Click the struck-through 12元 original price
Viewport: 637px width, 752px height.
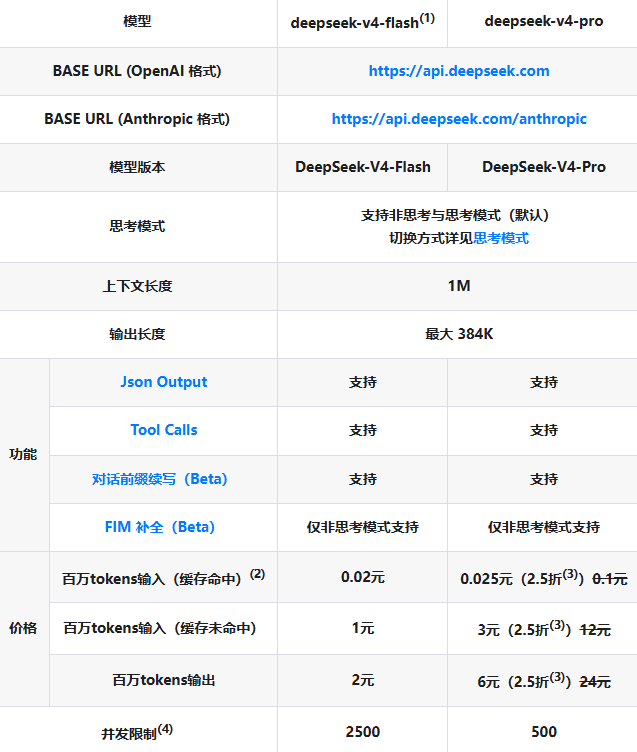(595, 630)
